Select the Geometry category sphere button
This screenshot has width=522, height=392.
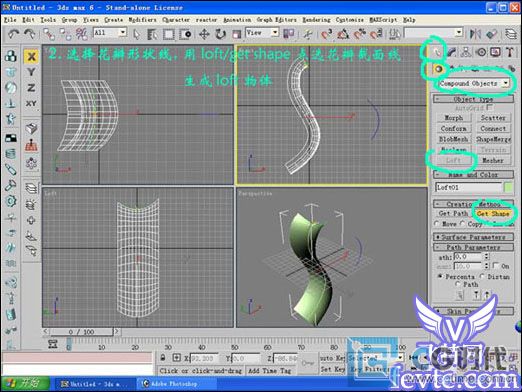click(438, 69)
